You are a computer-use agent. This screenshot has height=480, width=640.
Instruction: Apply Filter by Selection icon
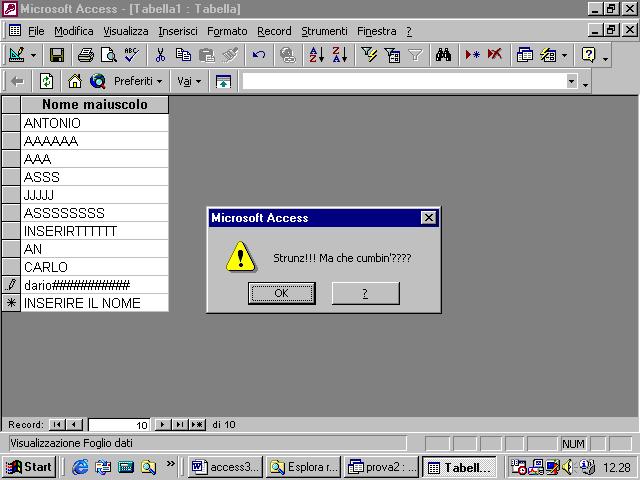point(369,55)
